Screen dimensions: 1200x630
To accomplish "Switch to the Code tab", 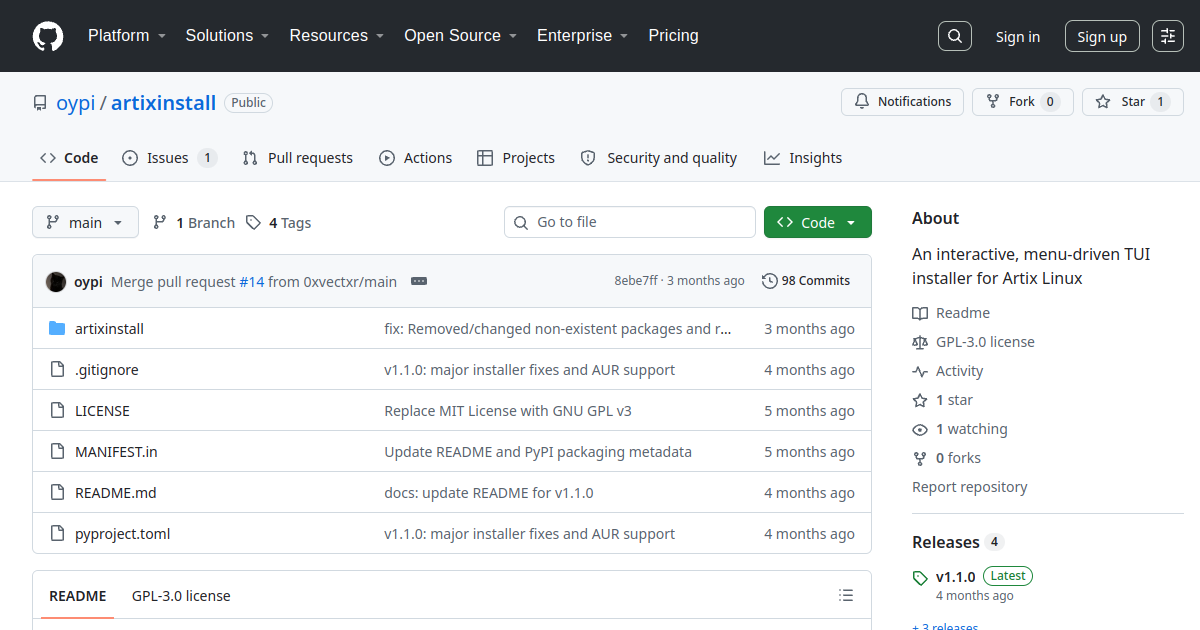I will (69, 158).
